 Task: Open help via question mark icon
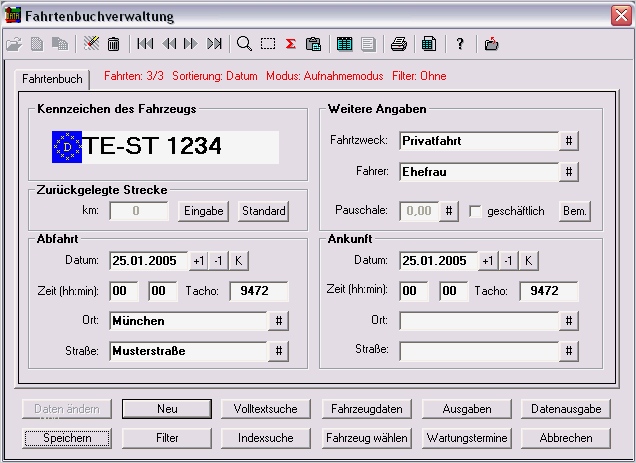(460, 44)
